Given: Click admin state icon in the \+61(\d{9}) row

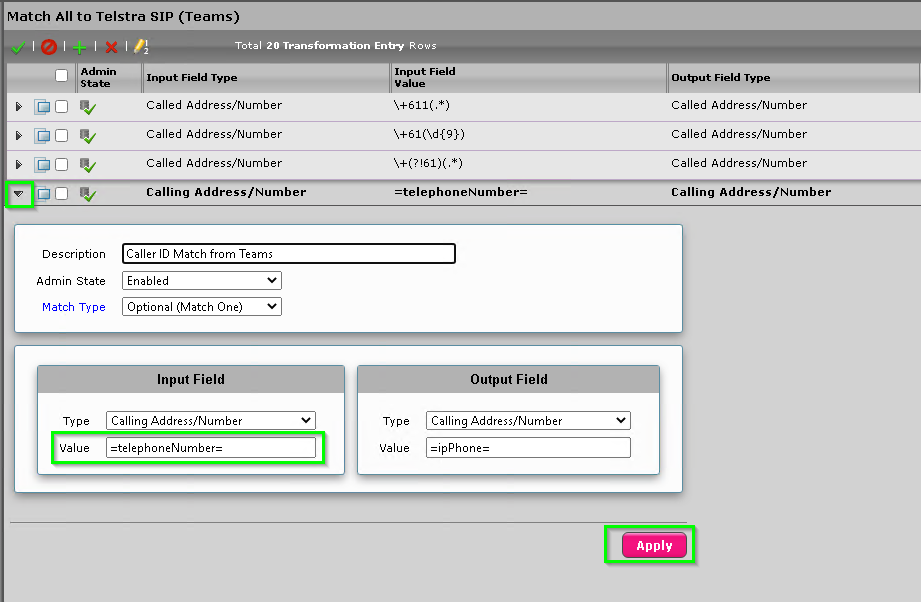Looking at the screenshot, I should (x=88, y=136).
